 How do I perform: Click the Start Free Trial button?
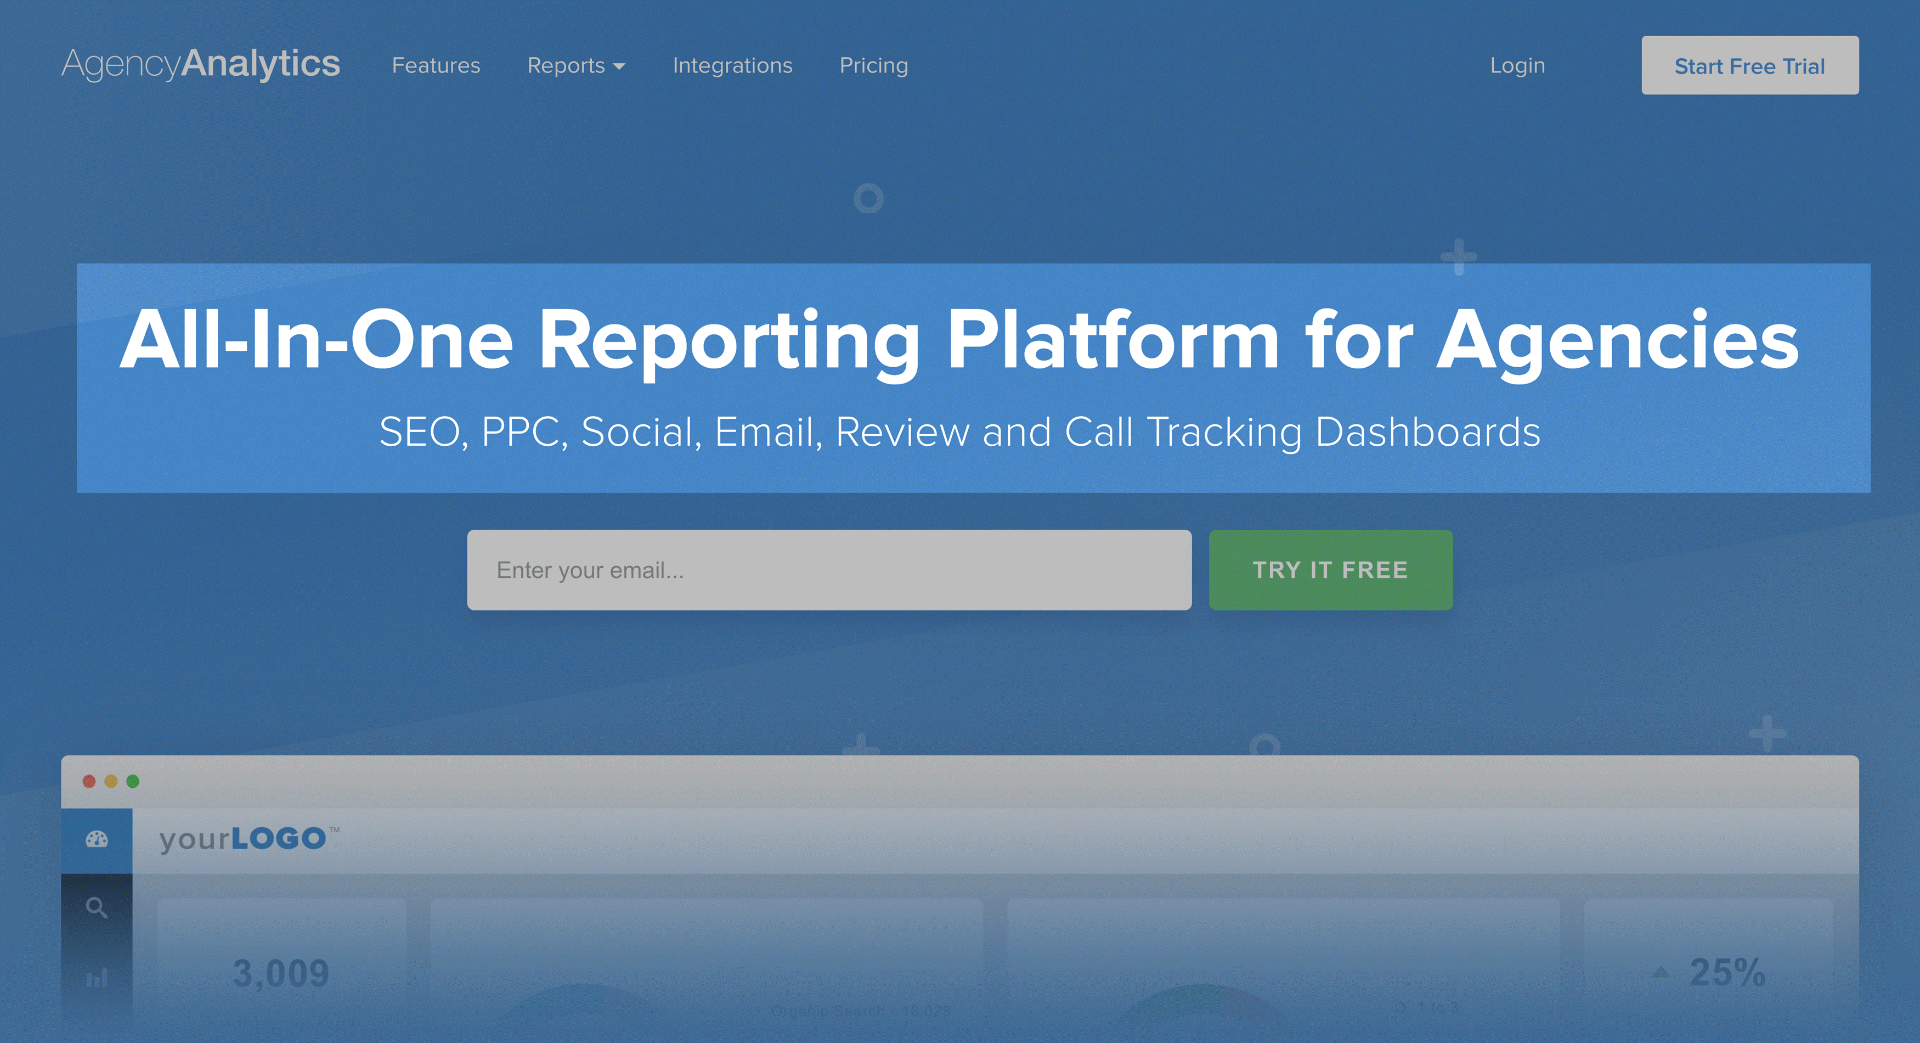coord(1750,65)
